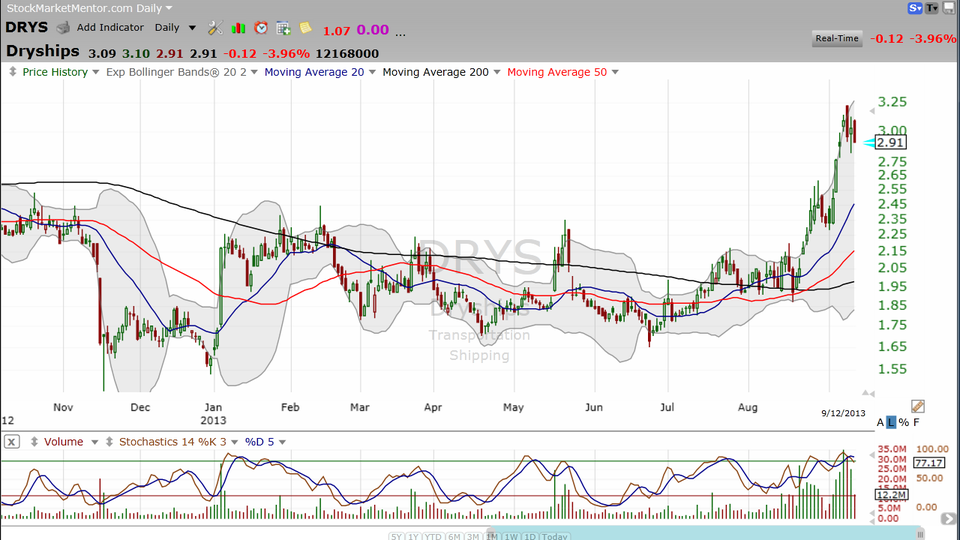
Task: Click the Moving Average 50 label
Action: (557, 72)
